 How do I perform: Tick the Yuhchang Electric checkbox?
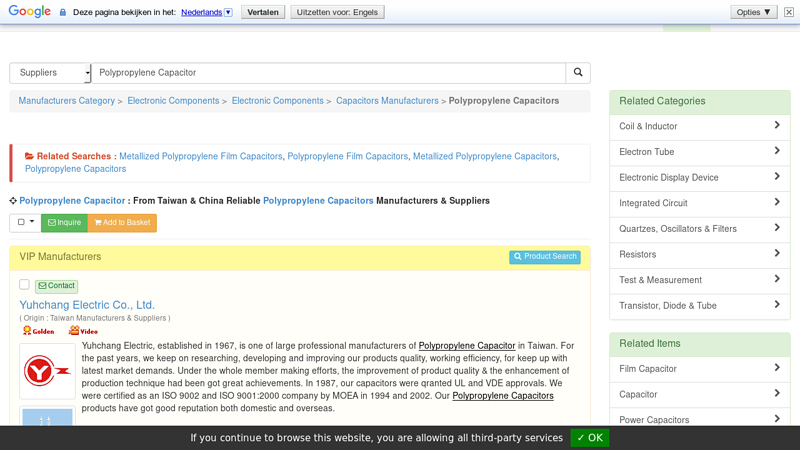25,285
